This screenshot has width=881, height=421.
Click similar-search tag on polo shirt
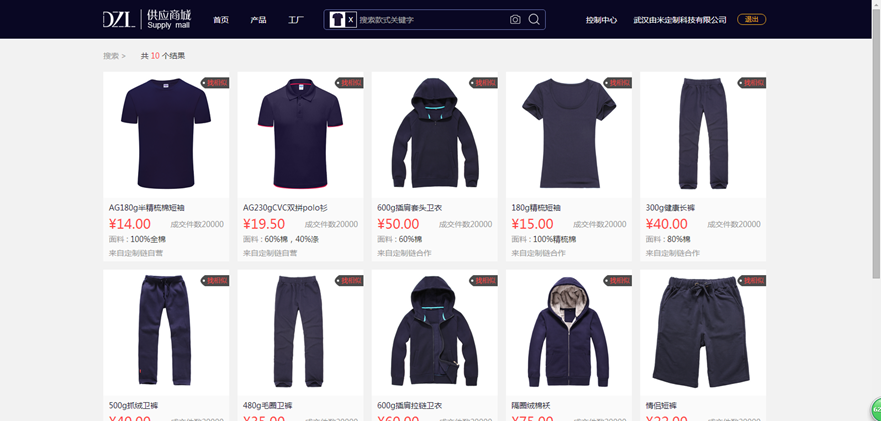(349, 83)
